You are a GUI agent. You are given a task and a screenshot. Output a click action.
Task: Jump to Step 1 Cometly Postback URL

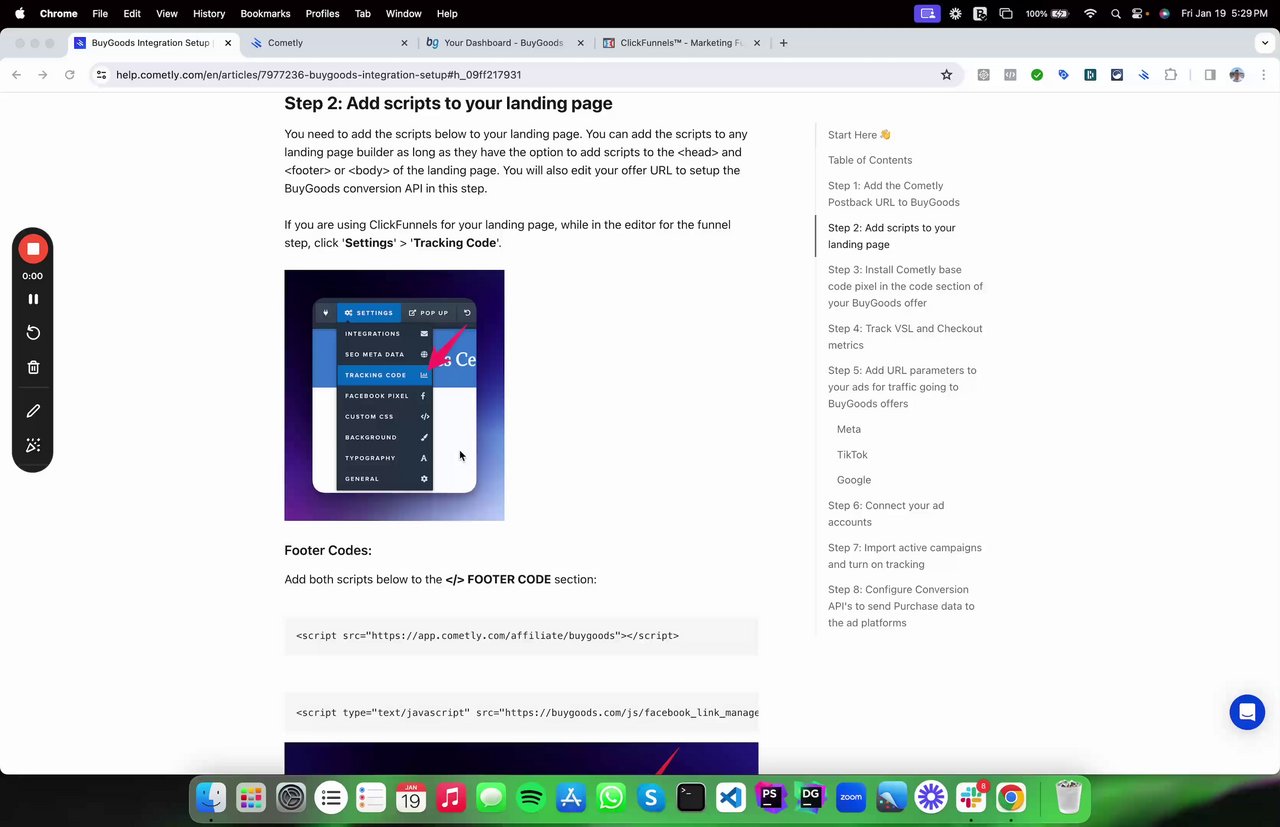click(x=894, y=194)
